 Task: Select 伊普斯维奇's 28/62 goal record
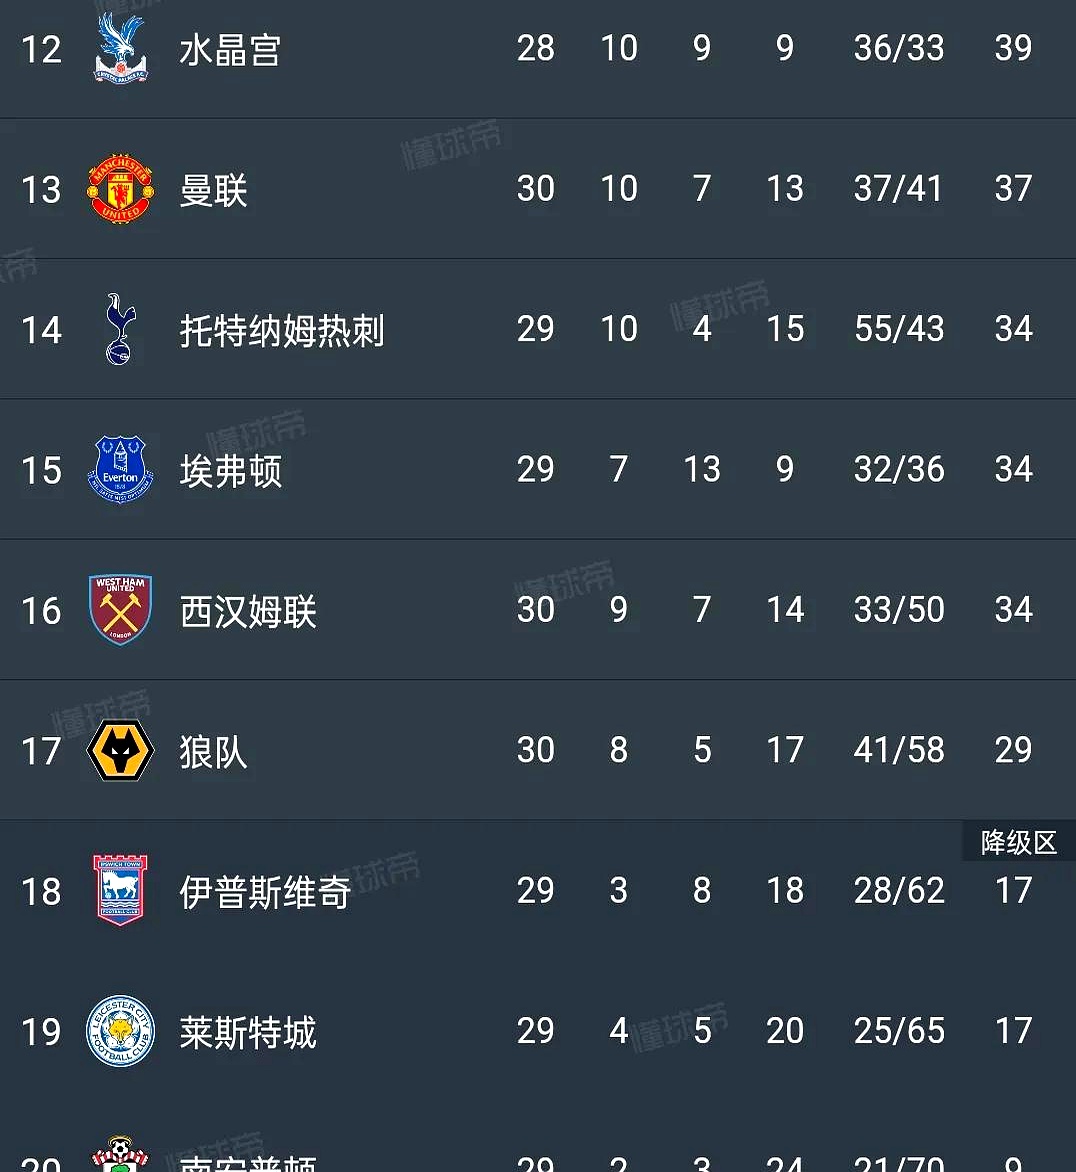pos(898,892)
